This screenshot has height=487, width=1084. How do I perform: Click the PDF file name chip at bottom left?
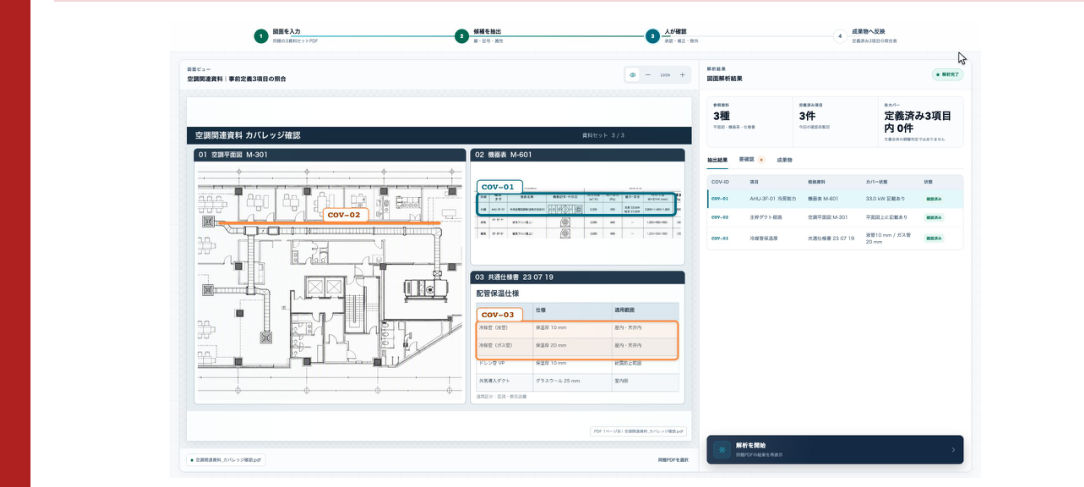[x=226, y=460]
